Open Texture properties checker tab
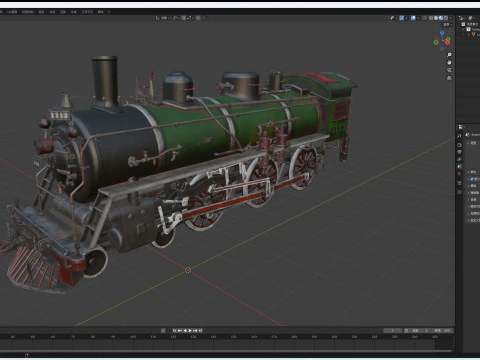The image size is (480, 360). (460, 192)
